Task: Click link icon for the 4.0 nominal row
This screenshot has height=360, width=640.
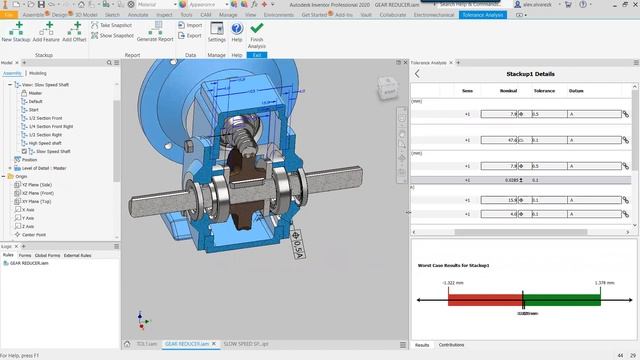Action: [x=625, y=214]
